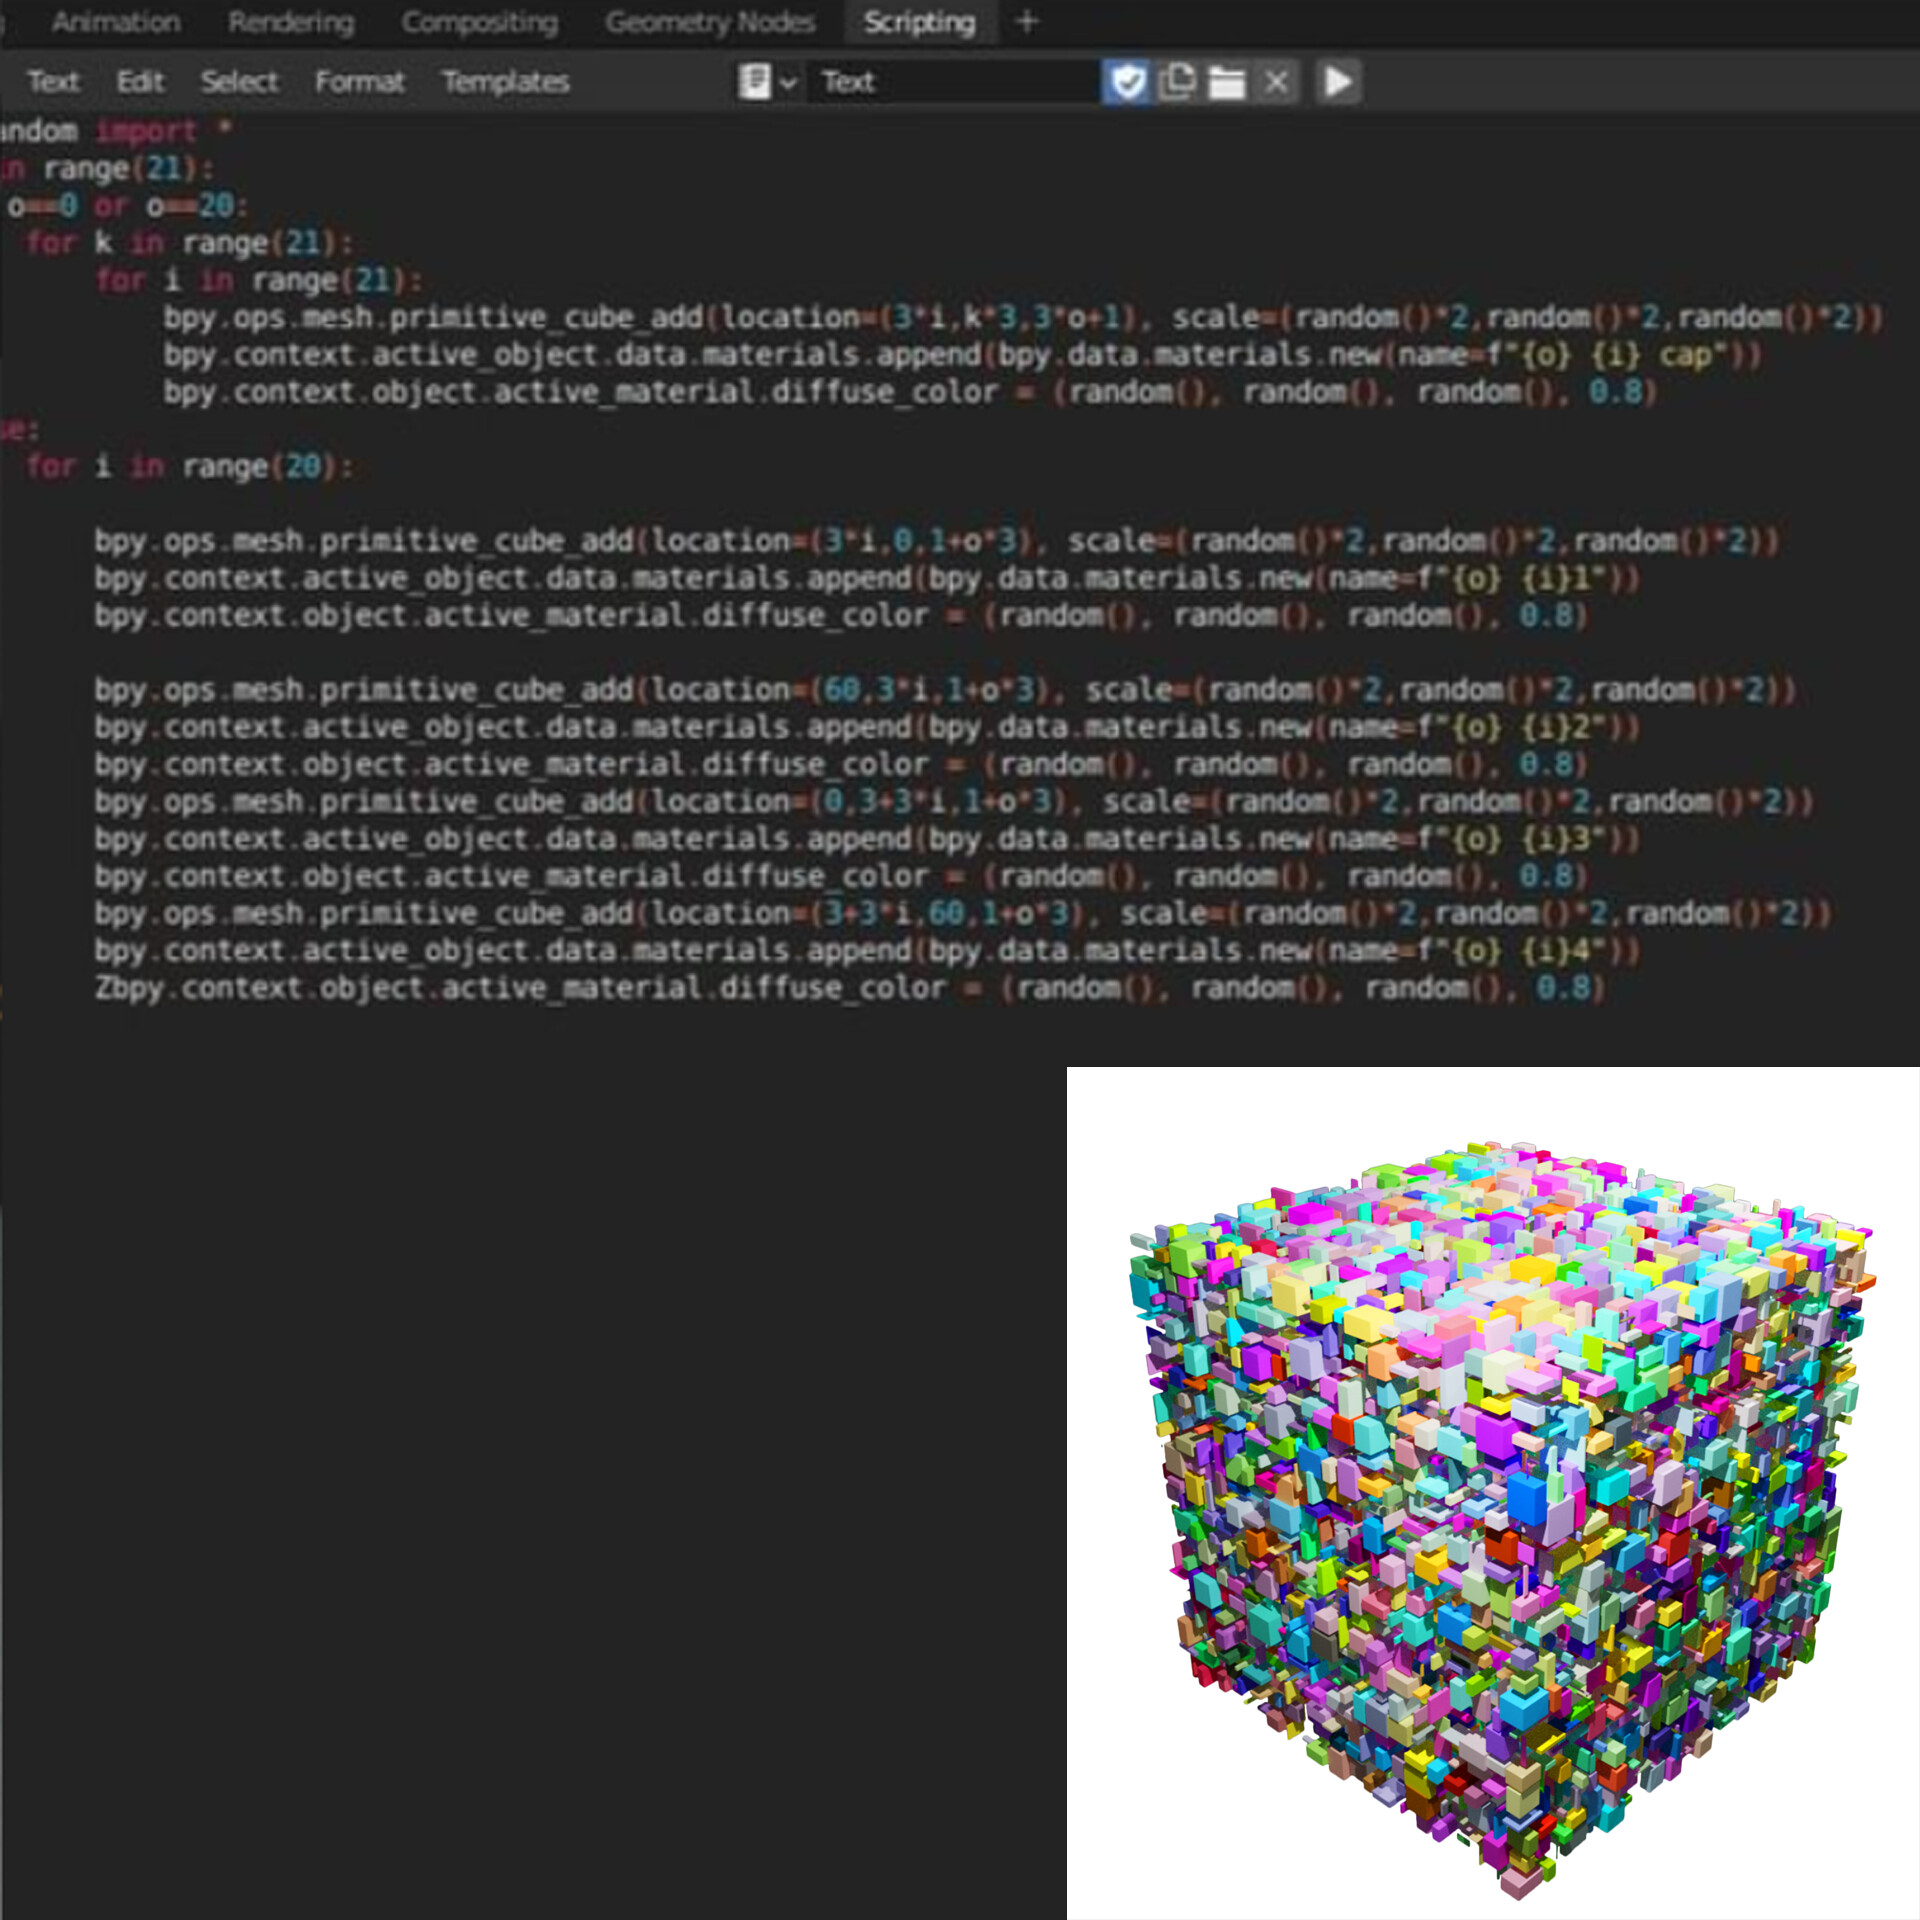The width and height of the screenshot is (1920, 1920).
Task: Switch to the Geometry Nodes tab
Action: pos(710,21)
